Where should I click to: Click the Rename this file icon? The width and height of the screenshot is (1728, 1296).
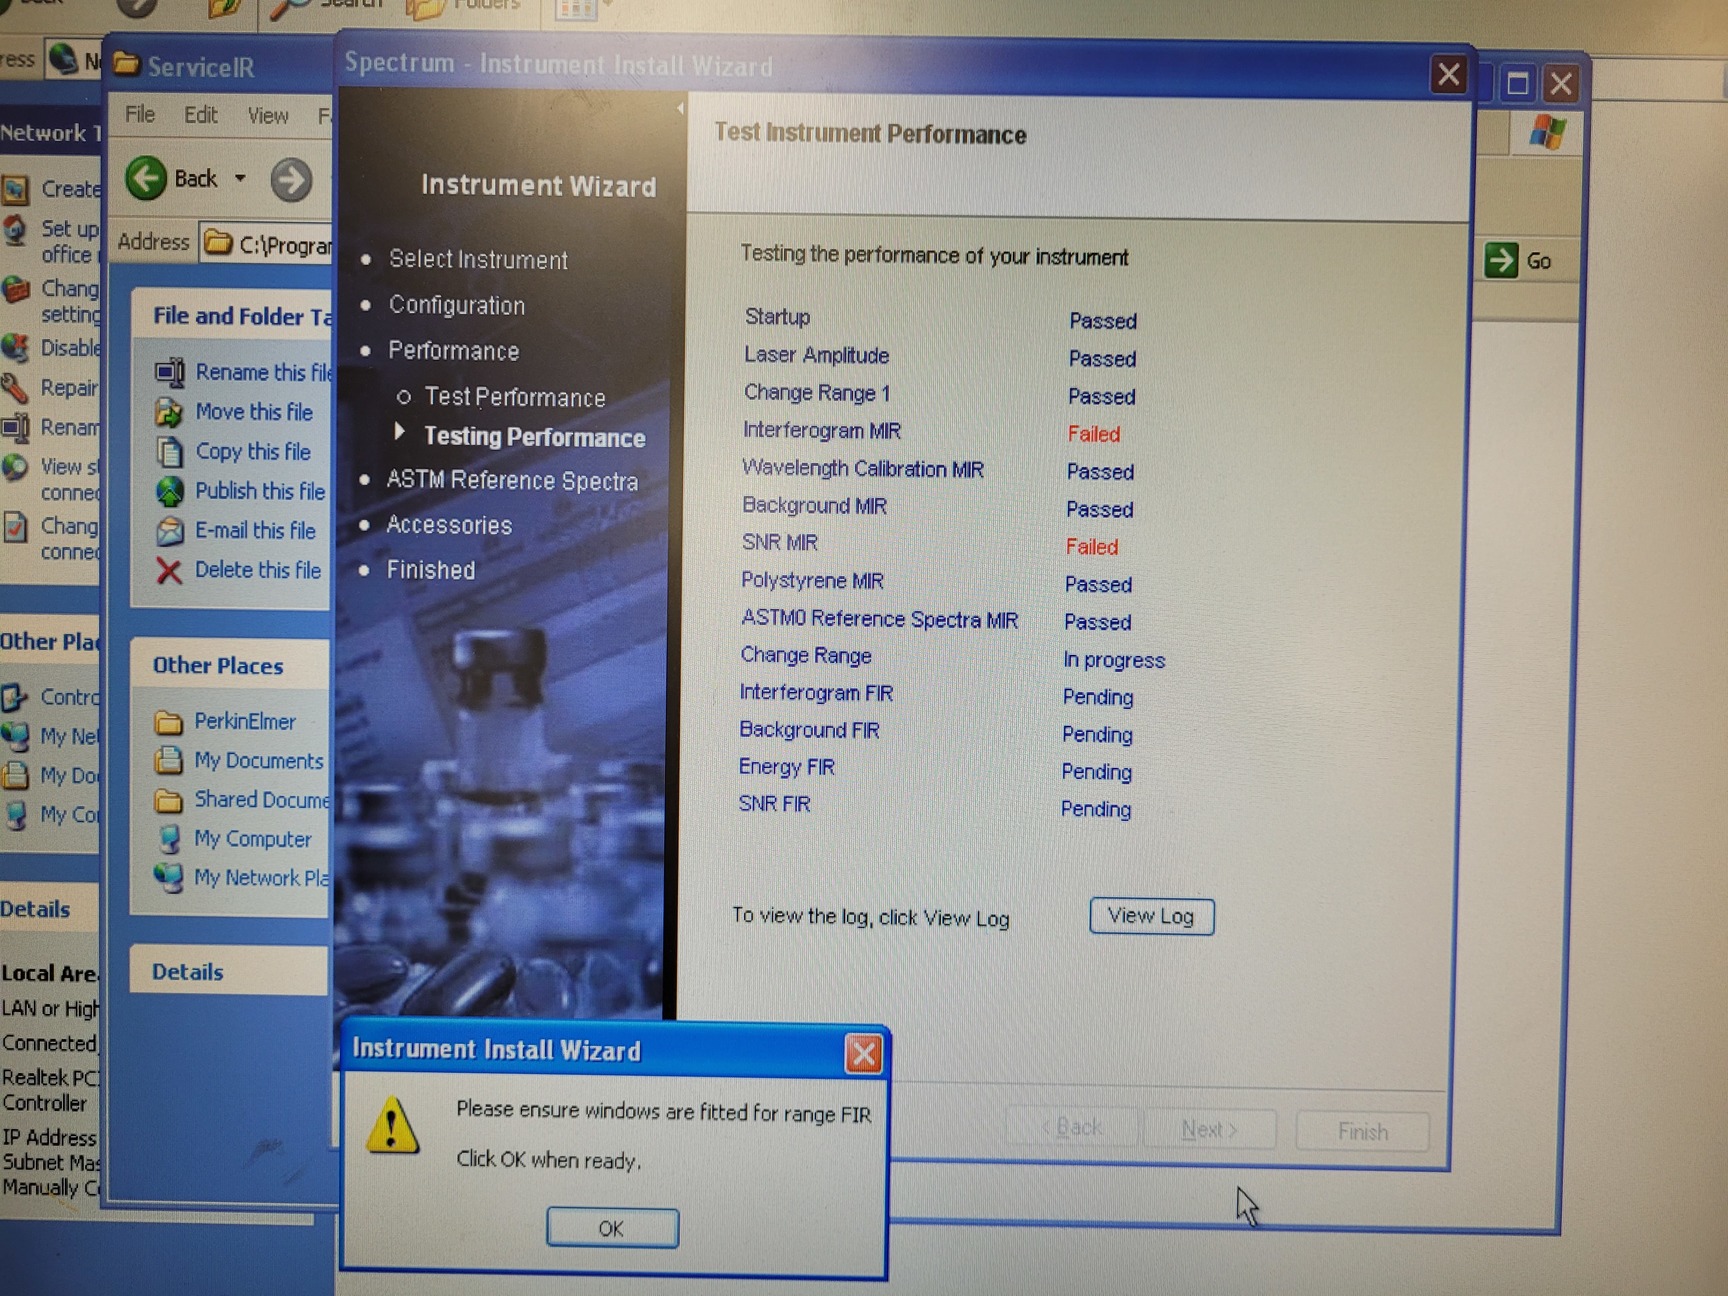(x=170, y=372)
